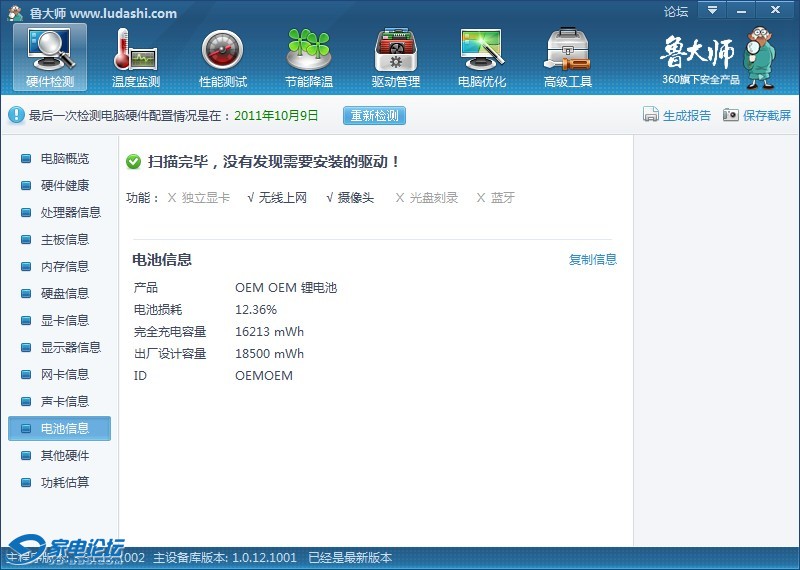Click the 无线上网 checked feature
Viewport: 800px width, 570px height.
(282, 198)
